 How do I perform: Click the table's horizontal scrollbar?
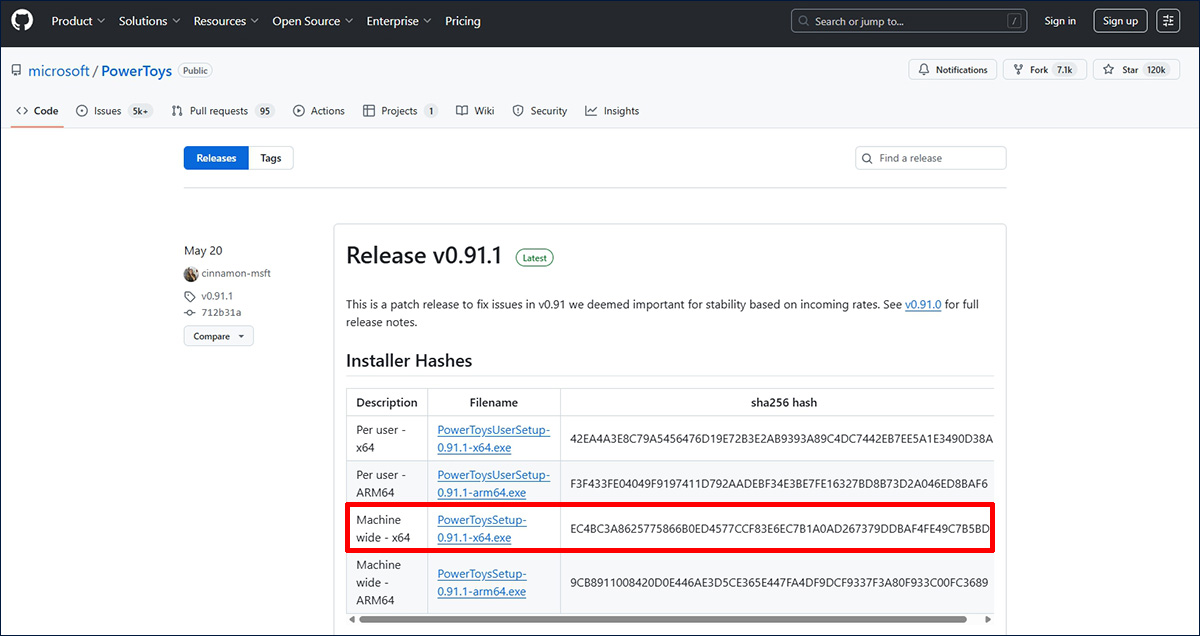coord(662,620)
